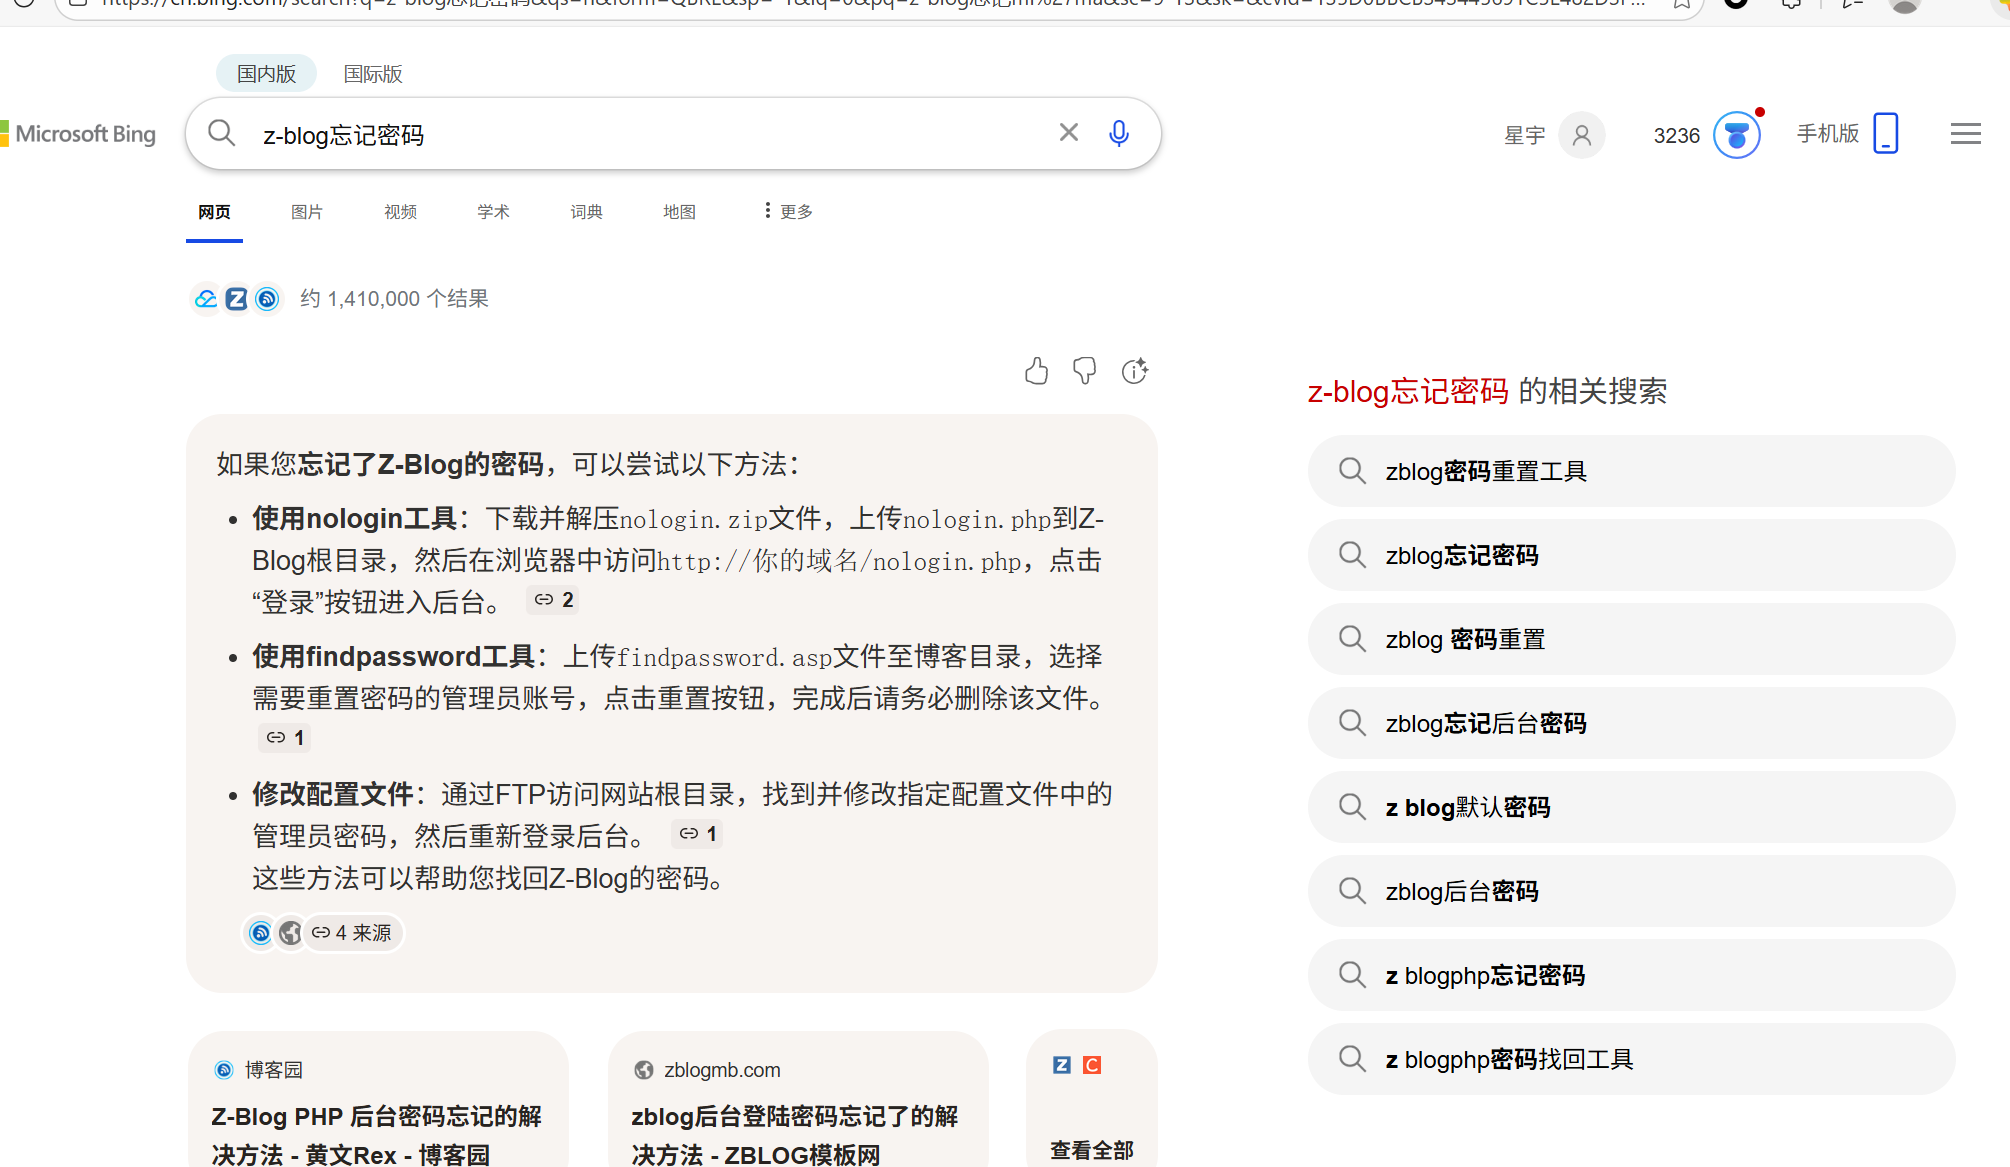The height and width of the screenshot is (1167, 2010).
Task: Click the magnifier search icon in the search box
Action: (x=222, y=133)
